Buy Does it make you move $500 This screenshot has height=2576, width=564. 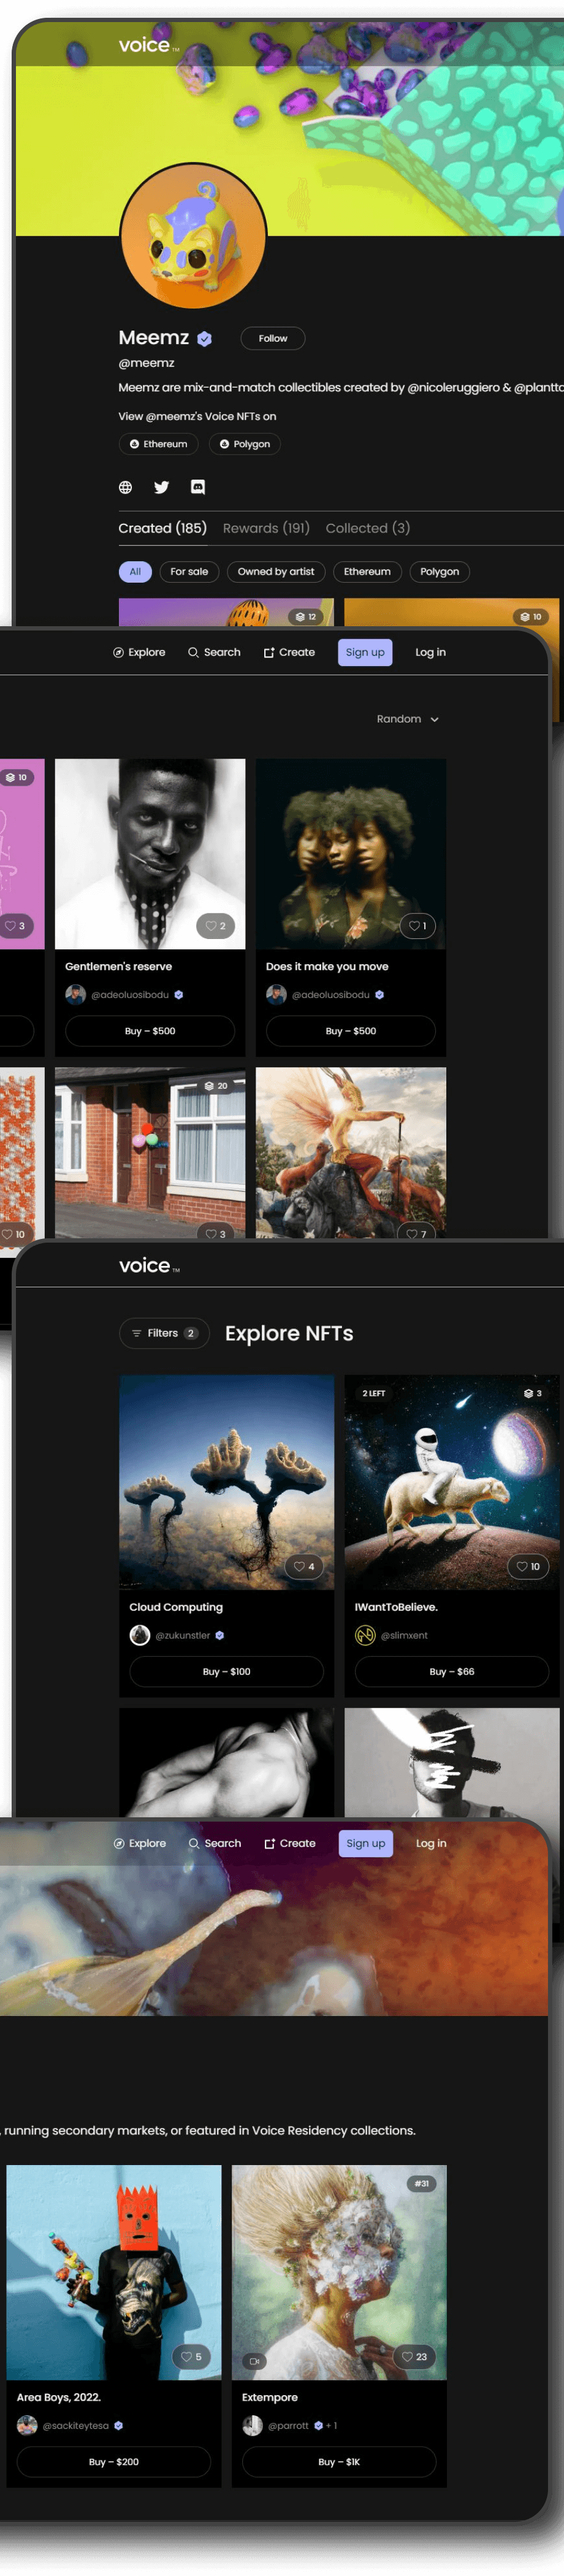[351, 1031]
